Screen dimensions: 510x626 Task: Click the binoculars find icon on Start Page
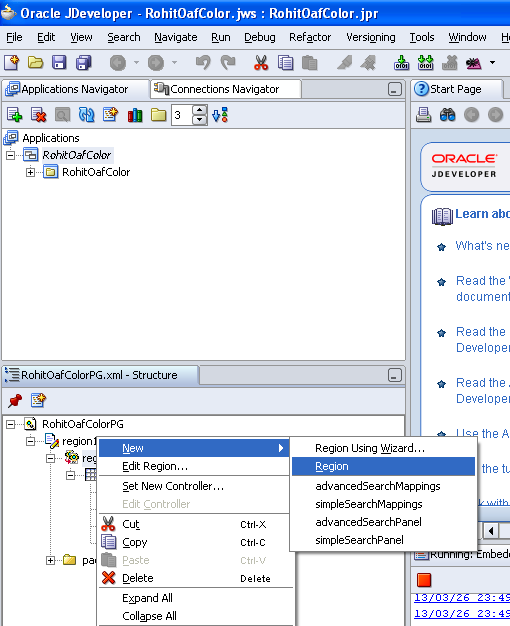click(447, 115)
